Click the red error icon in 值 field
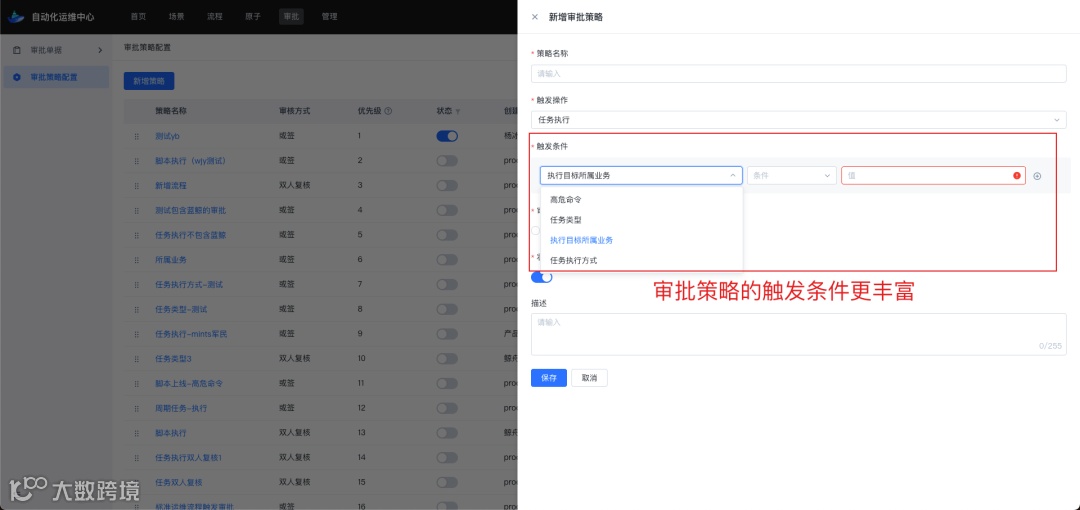The width and height of the screenshot is (1080, 510). (1017, 176)
